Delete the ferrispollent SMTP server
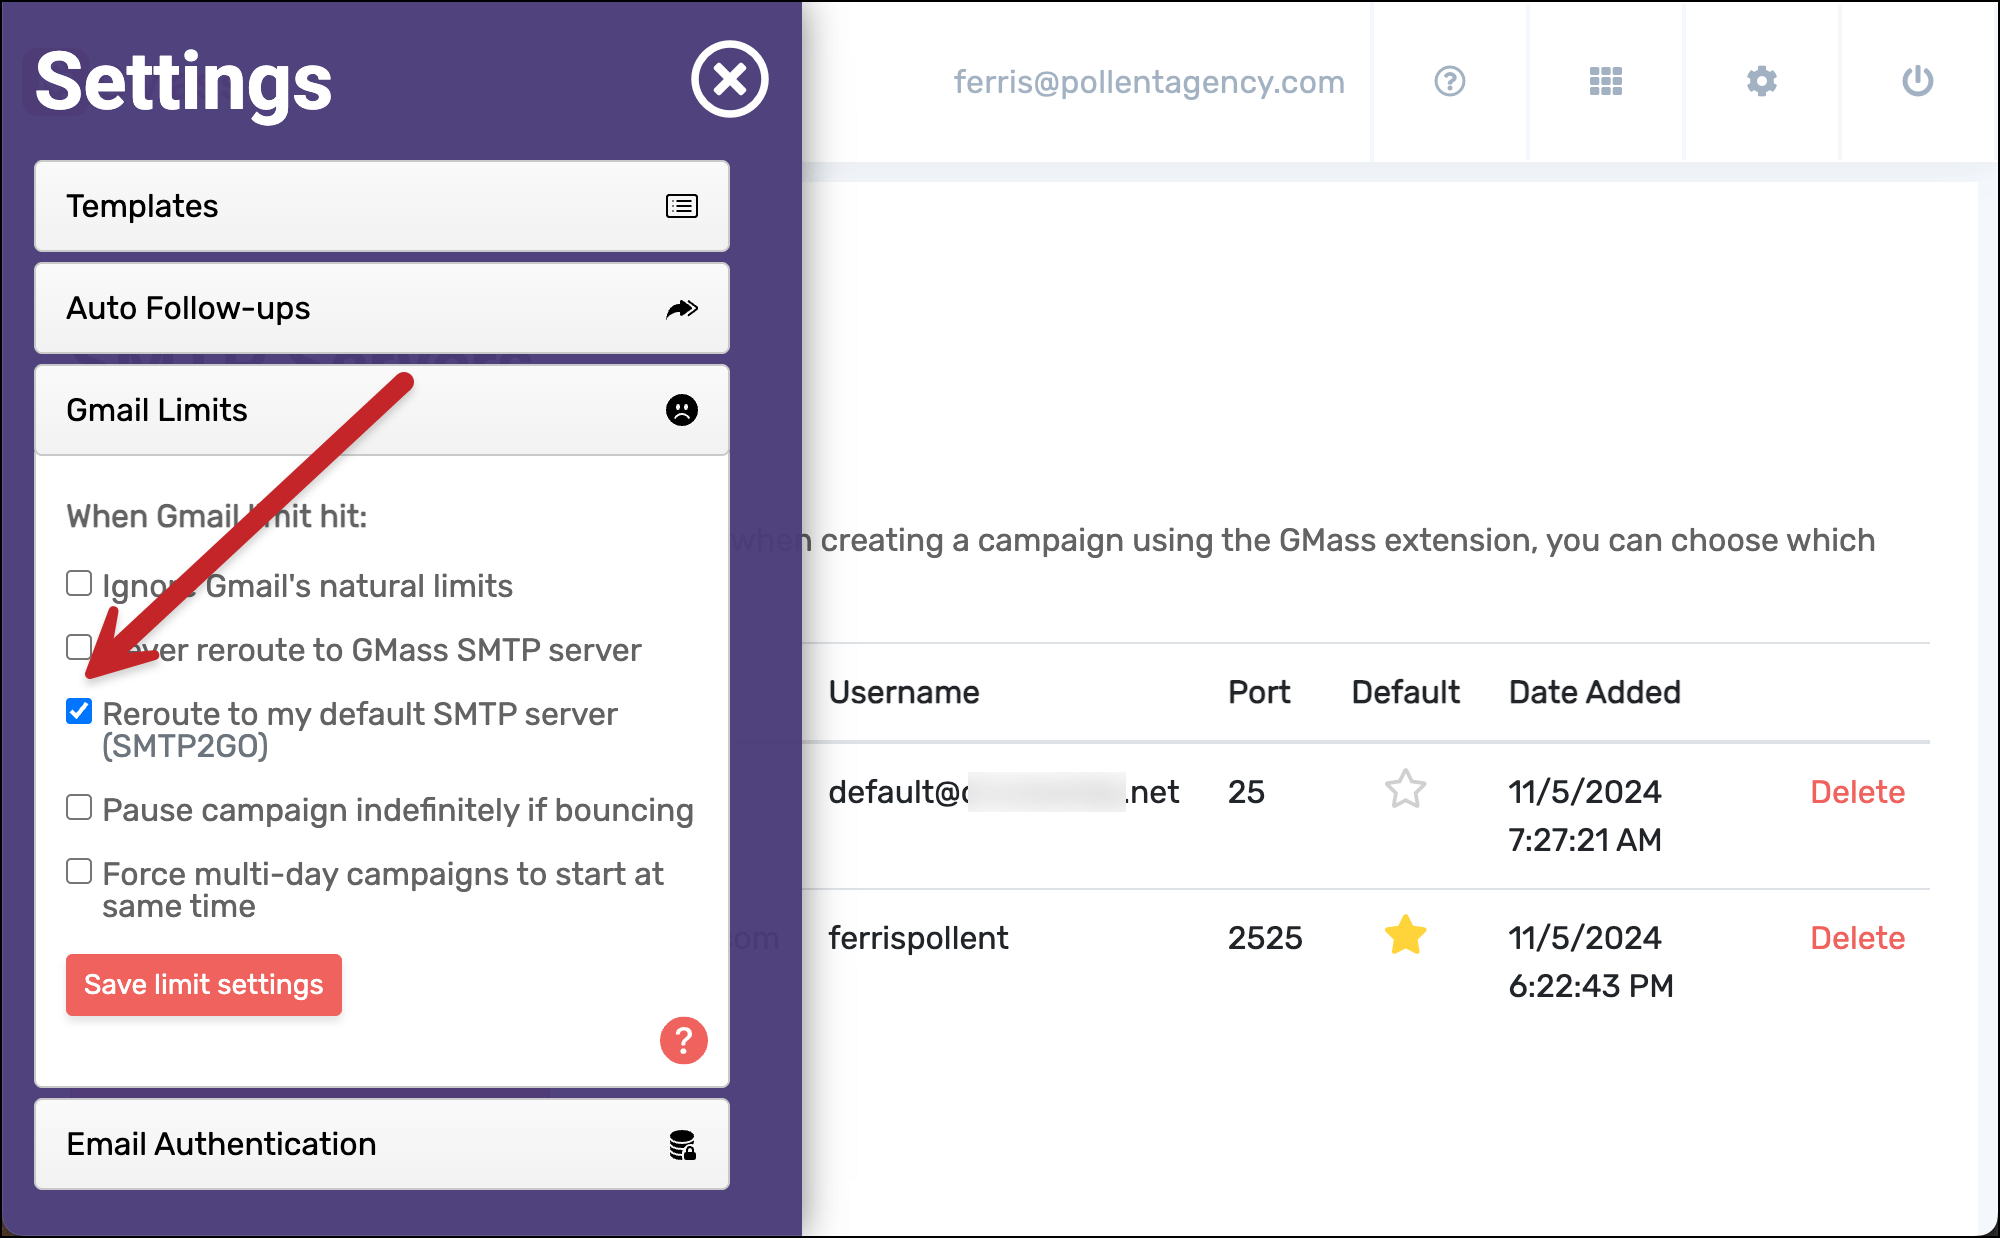Screen dimensions: 2000x1238 click(x=1857, y=938)
